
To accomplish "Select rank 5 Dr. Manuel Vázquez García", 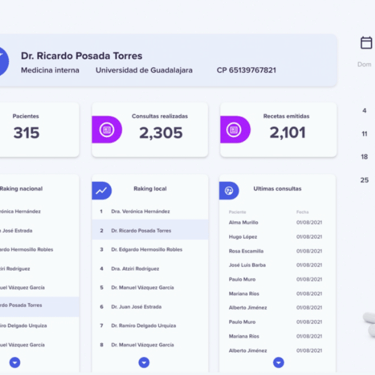I will [150, 287].
